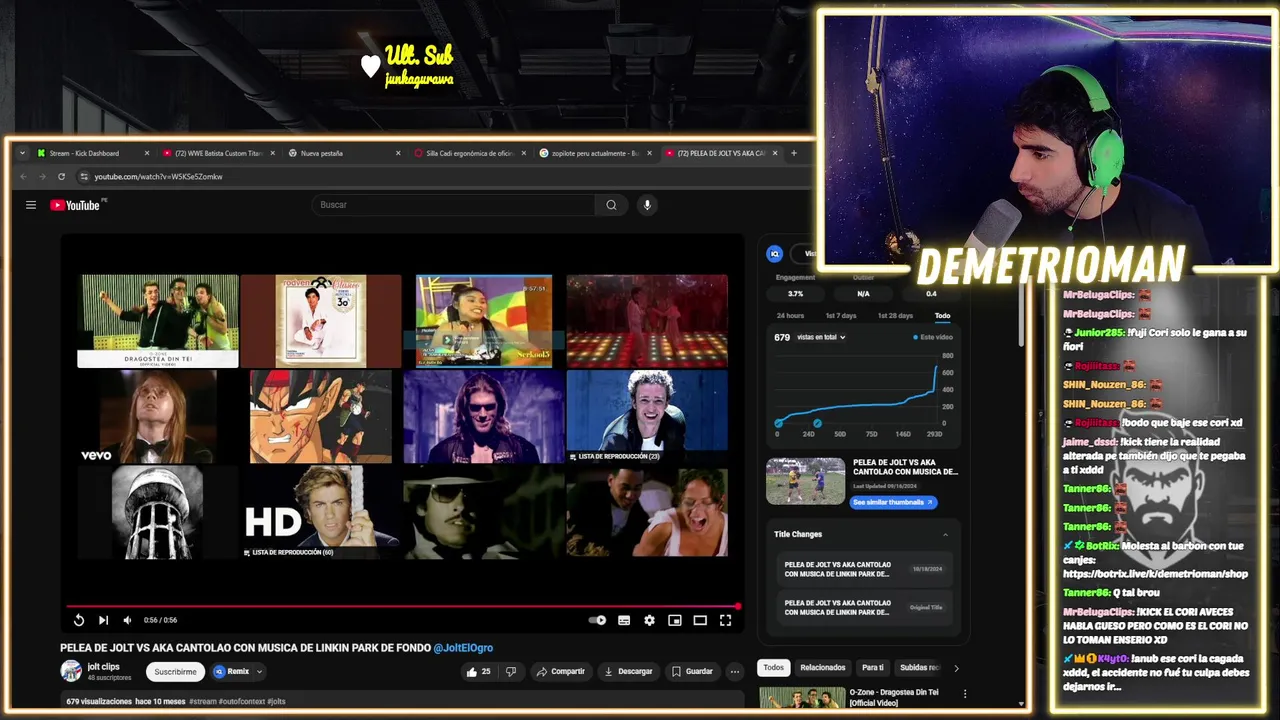Toggle subtitles in the player
Image resolution: width=1280 pixels, height=720 pixels.
624,620
